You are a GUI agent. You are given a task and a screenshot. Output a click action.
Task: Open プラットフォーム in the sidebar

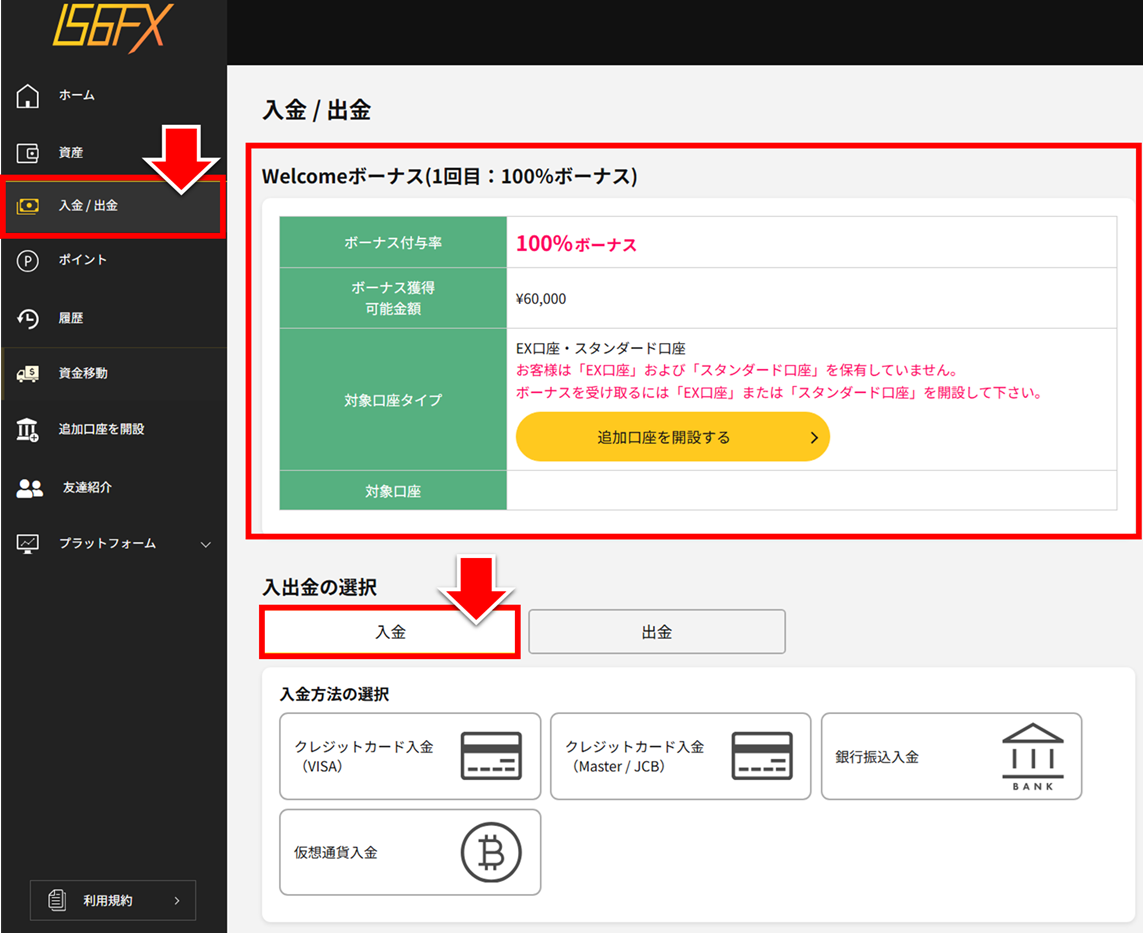tap(114, 544)
